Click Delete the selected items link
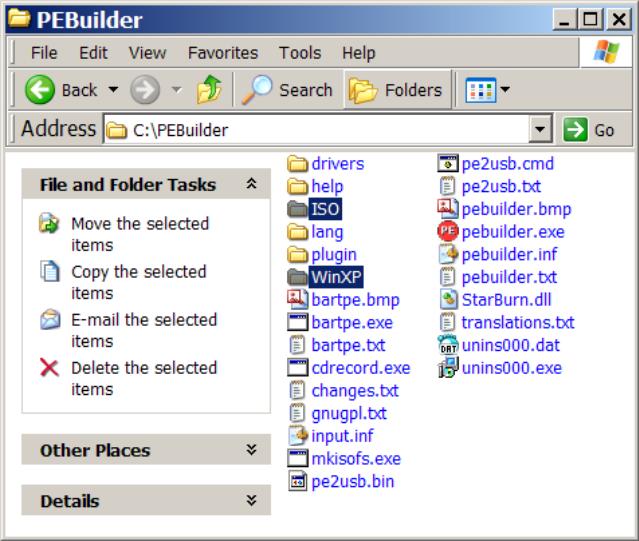The height and width of the screenshot is (541, 639). [x=144, y=378]
